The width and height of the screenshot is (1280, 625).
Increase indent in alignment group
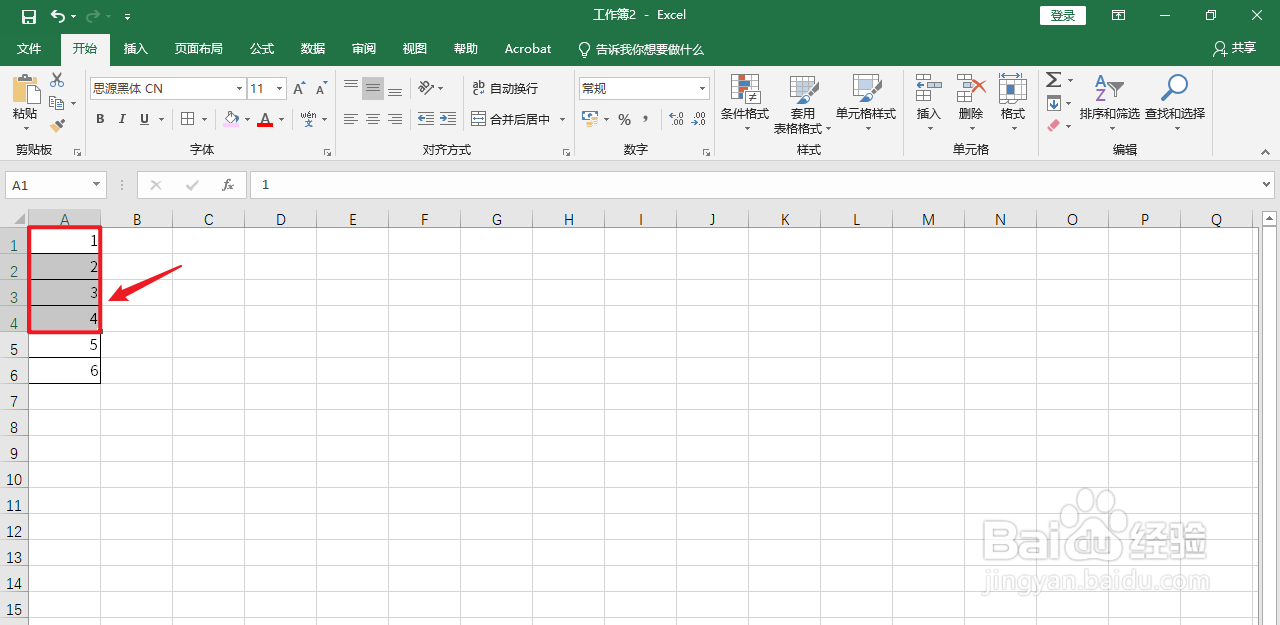coord(448,119)
